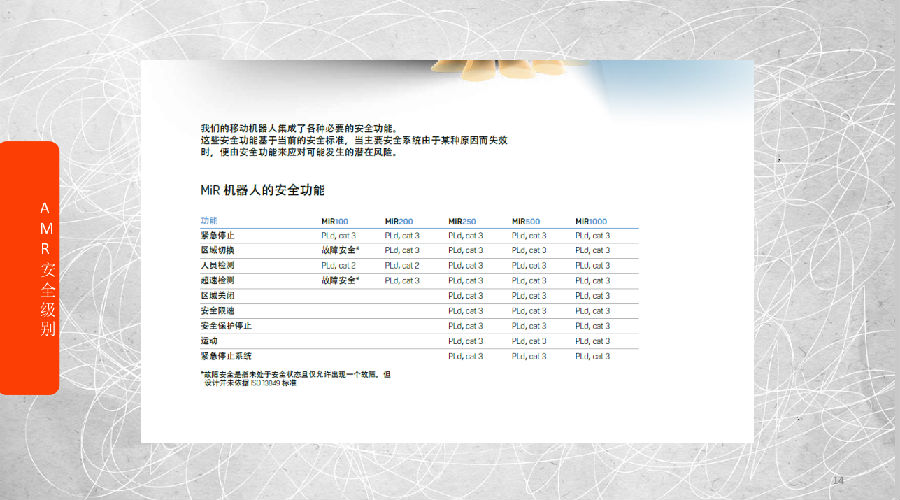Click the "紧急停止系统" row label
Screen dimensions: 900x500
click(226, 356)
